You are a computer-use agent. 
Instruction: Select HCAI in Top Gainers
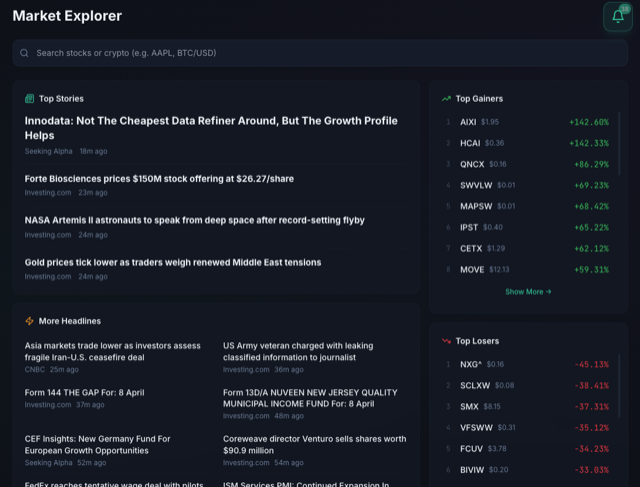coord(527,143)
